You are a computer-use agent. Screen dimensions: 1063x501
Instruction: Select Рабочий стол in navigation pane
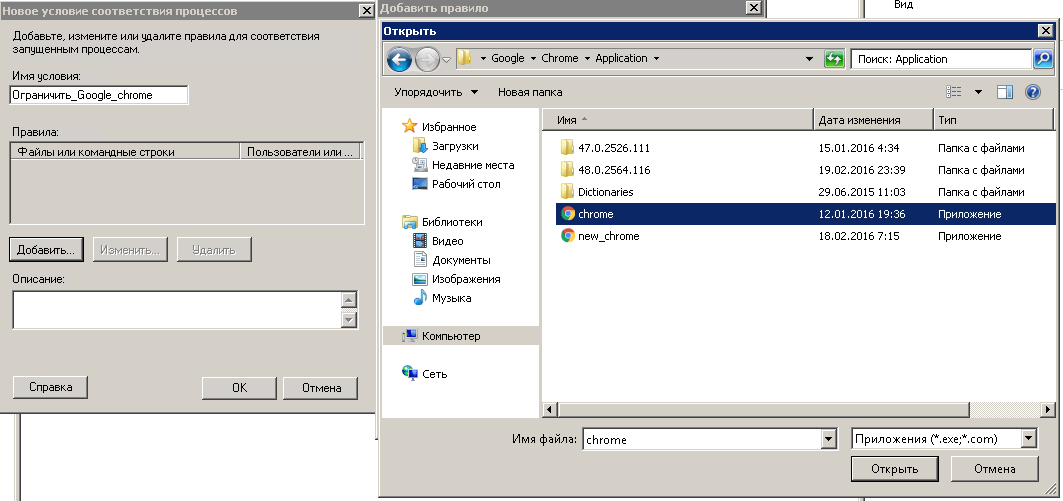[x=465, y=184]
